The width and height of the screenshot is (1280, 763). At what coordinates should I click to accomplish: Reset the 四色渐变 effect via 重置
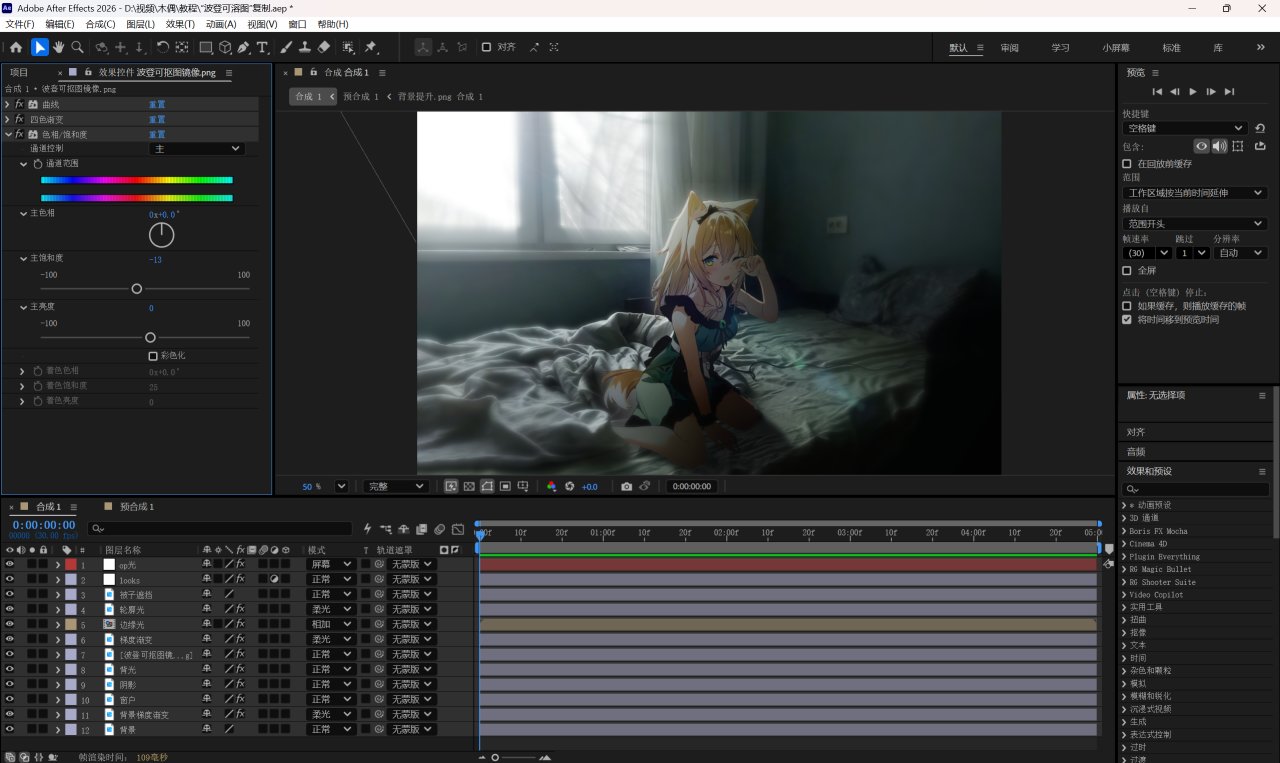pos(157,119)
